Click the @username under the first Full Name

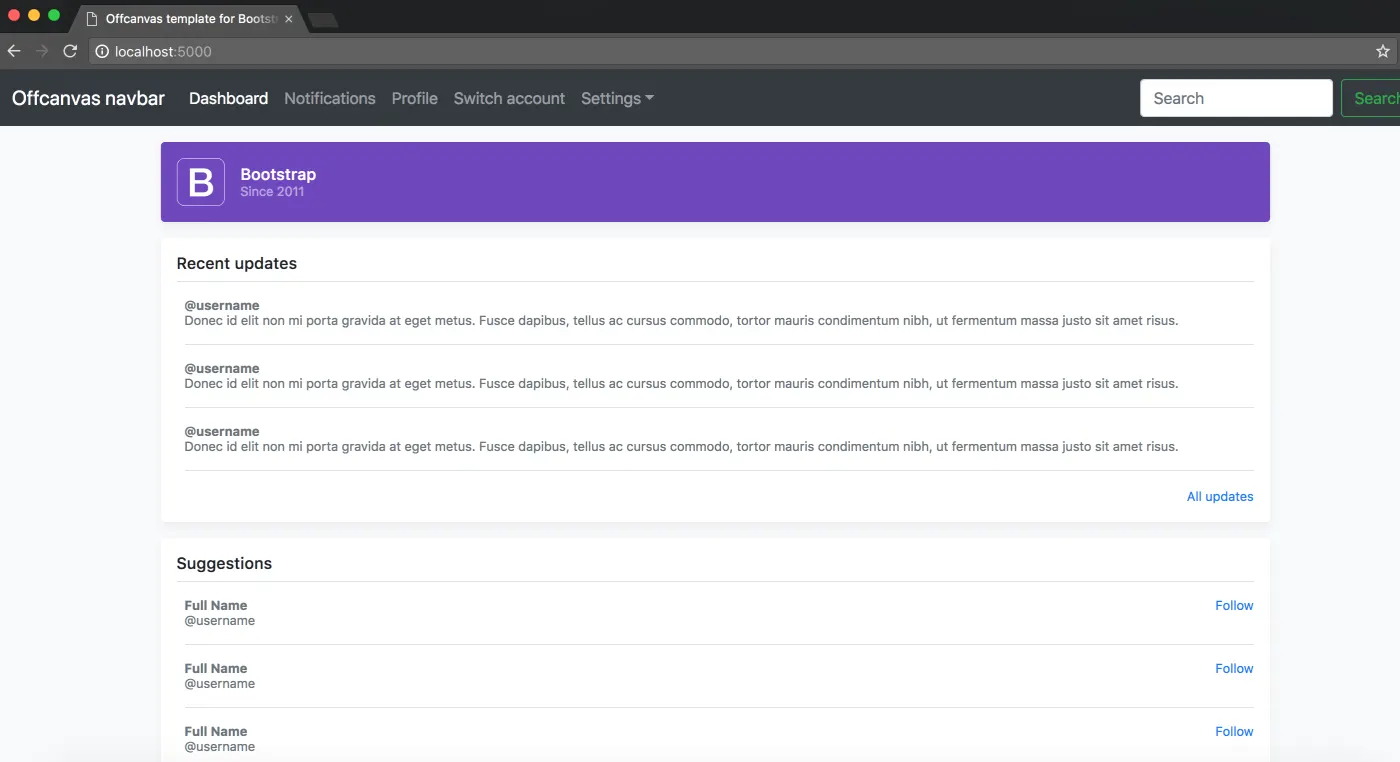(220, 621)
